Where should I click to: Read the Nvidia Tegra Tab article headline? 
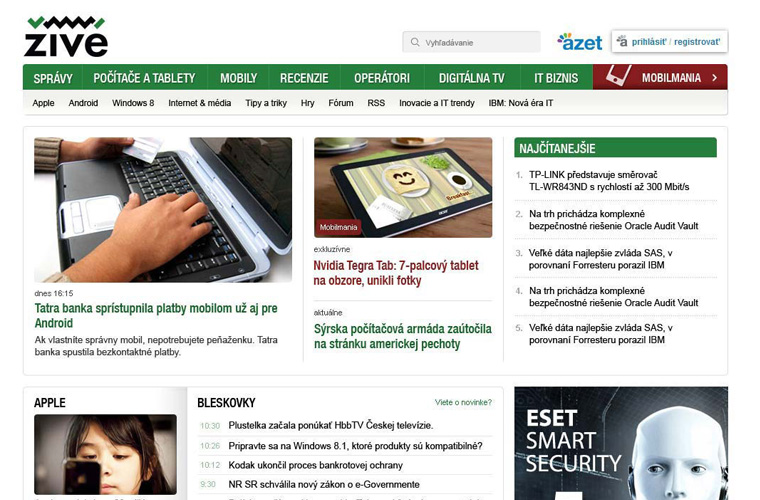click(x=396, y=273)
